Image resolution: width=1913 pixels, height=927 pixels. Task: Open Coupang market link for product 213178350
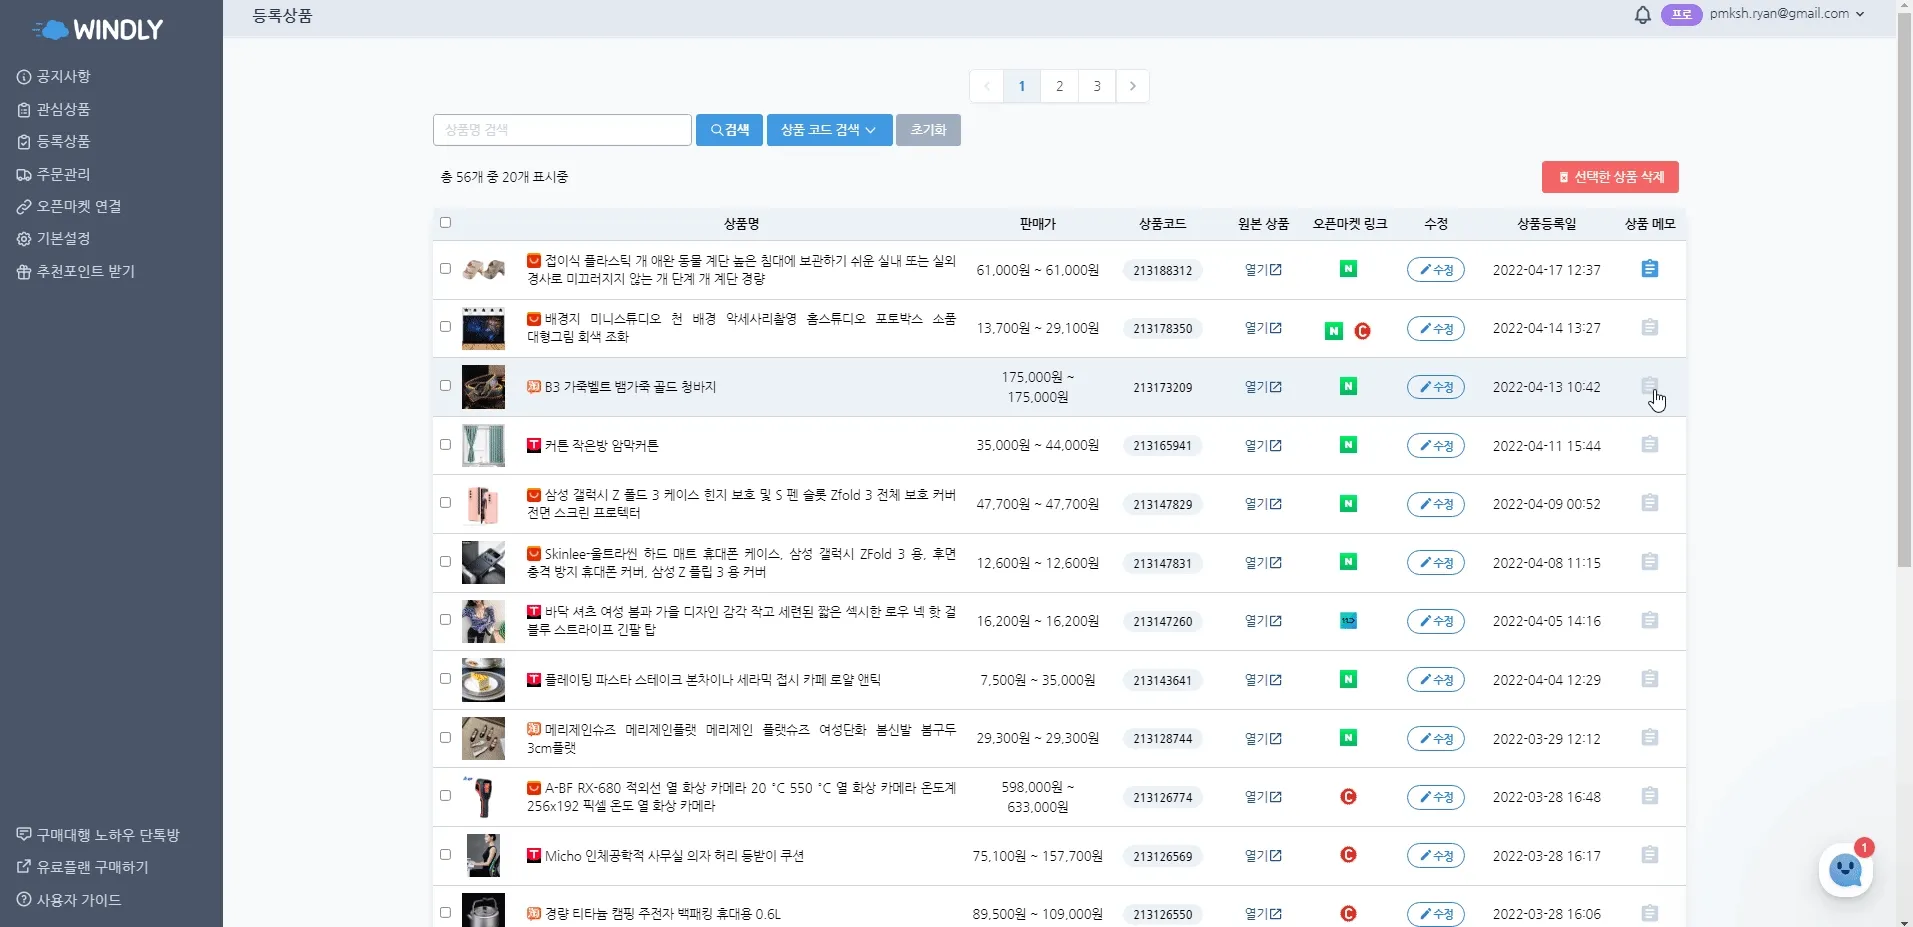[1362, 331]
